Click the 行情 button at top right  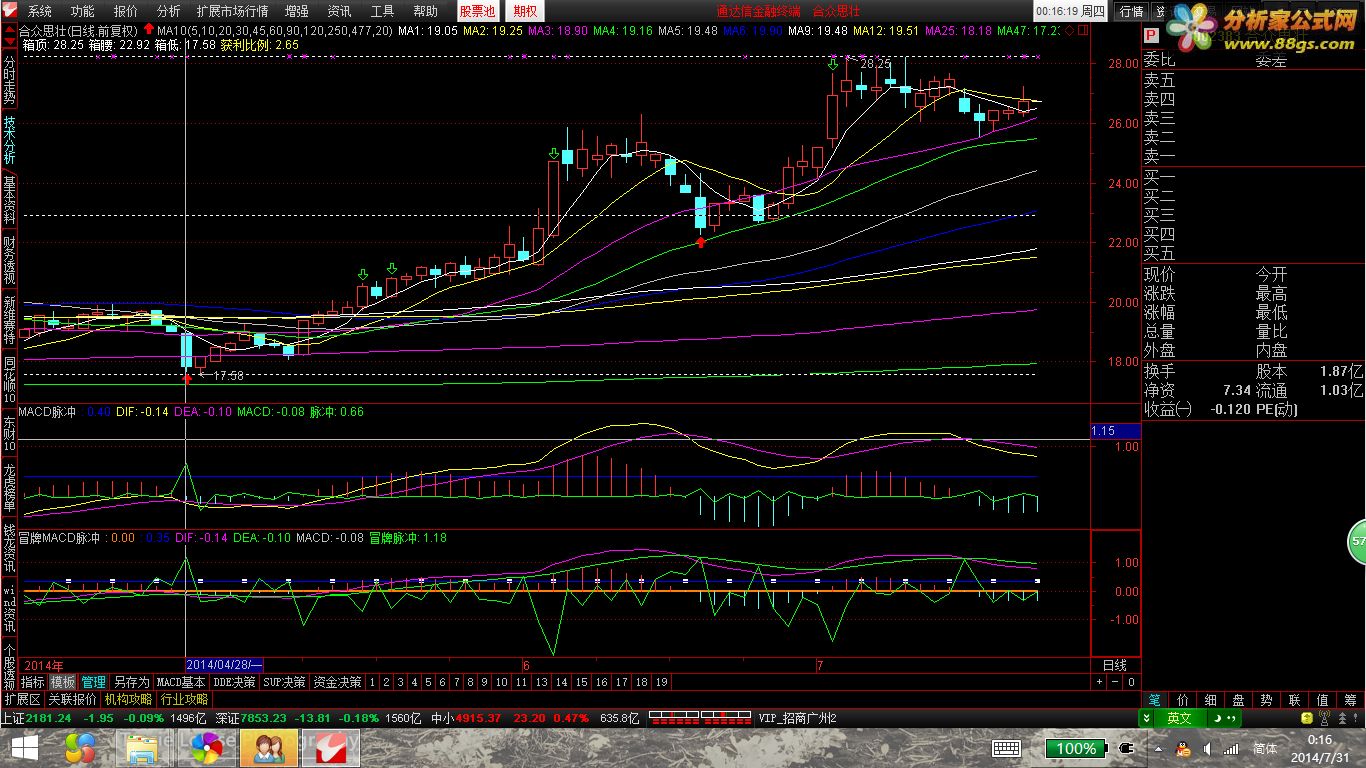pyautogui.click(x=1131, y=11)
